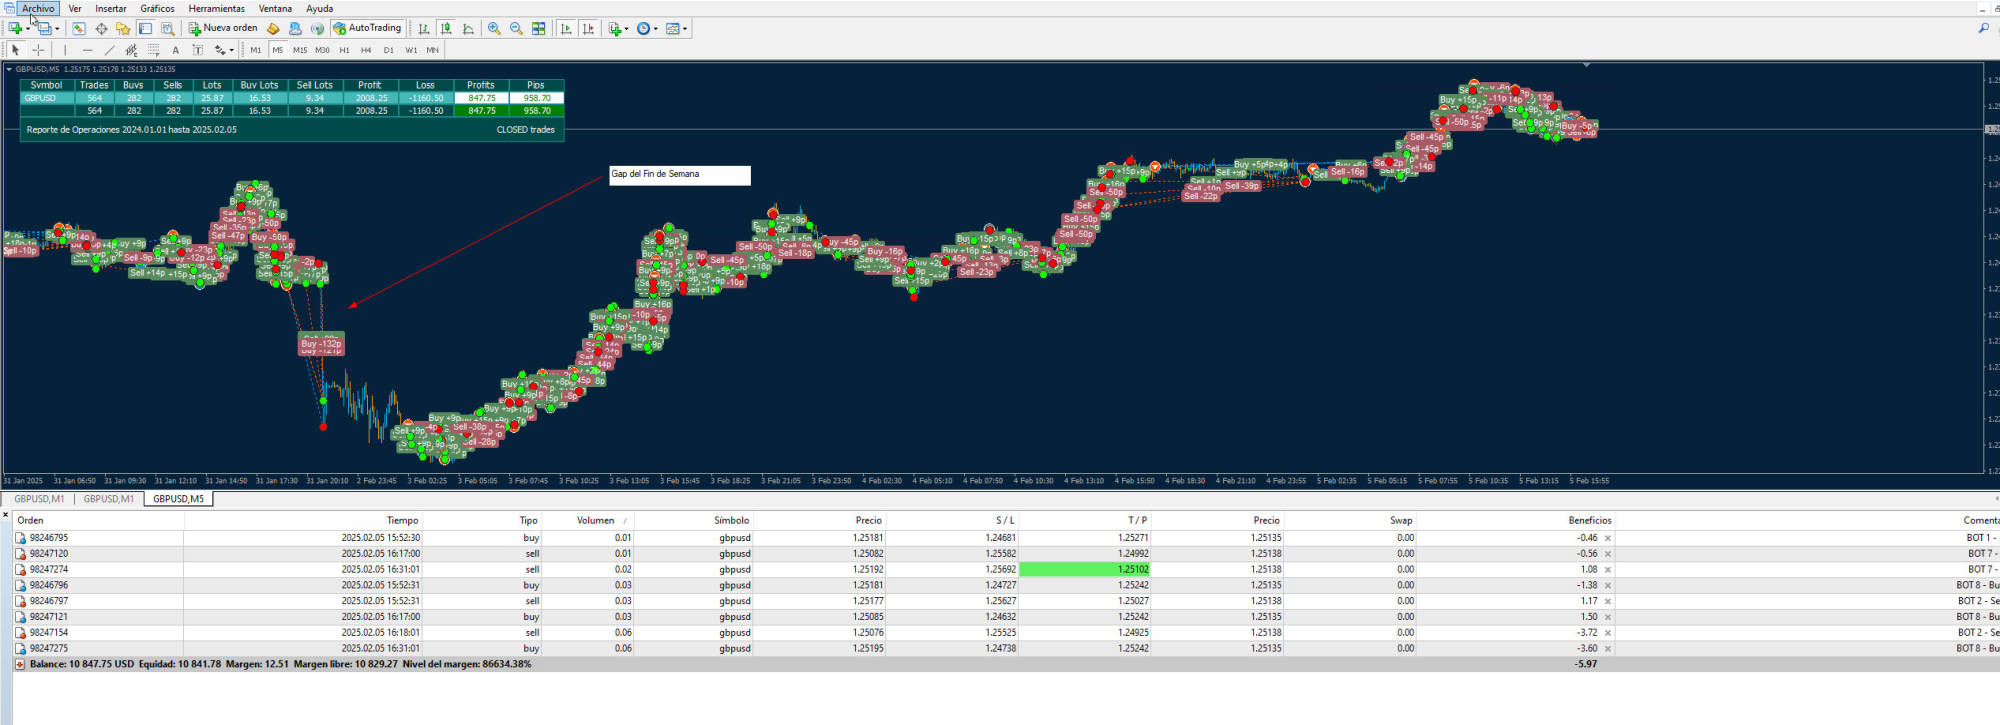The image size is (2000, 725).
Task: Expand the chart templates dropdown arrow
Action: tap(685, 29)
